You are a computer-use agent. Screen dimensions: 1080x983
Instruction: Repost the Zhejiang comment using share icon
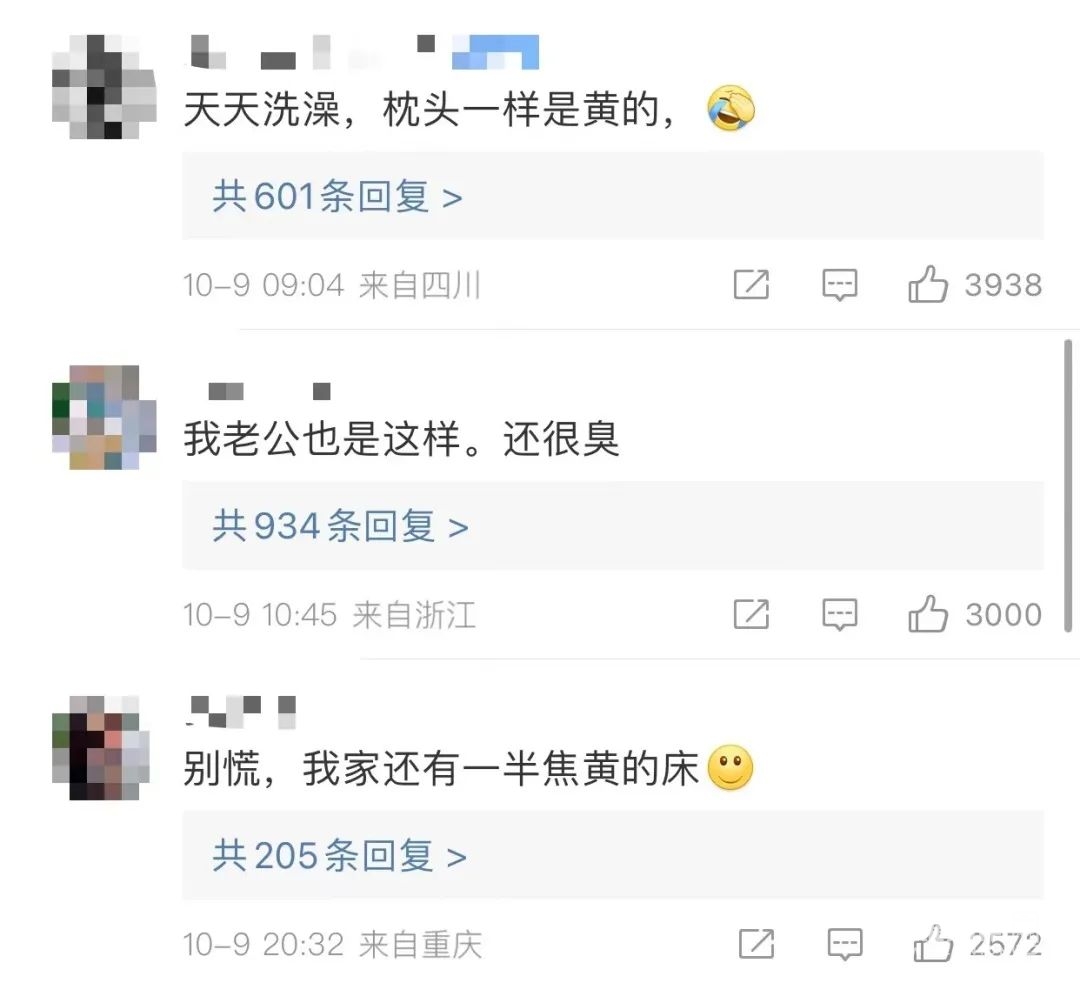(751, 614)
